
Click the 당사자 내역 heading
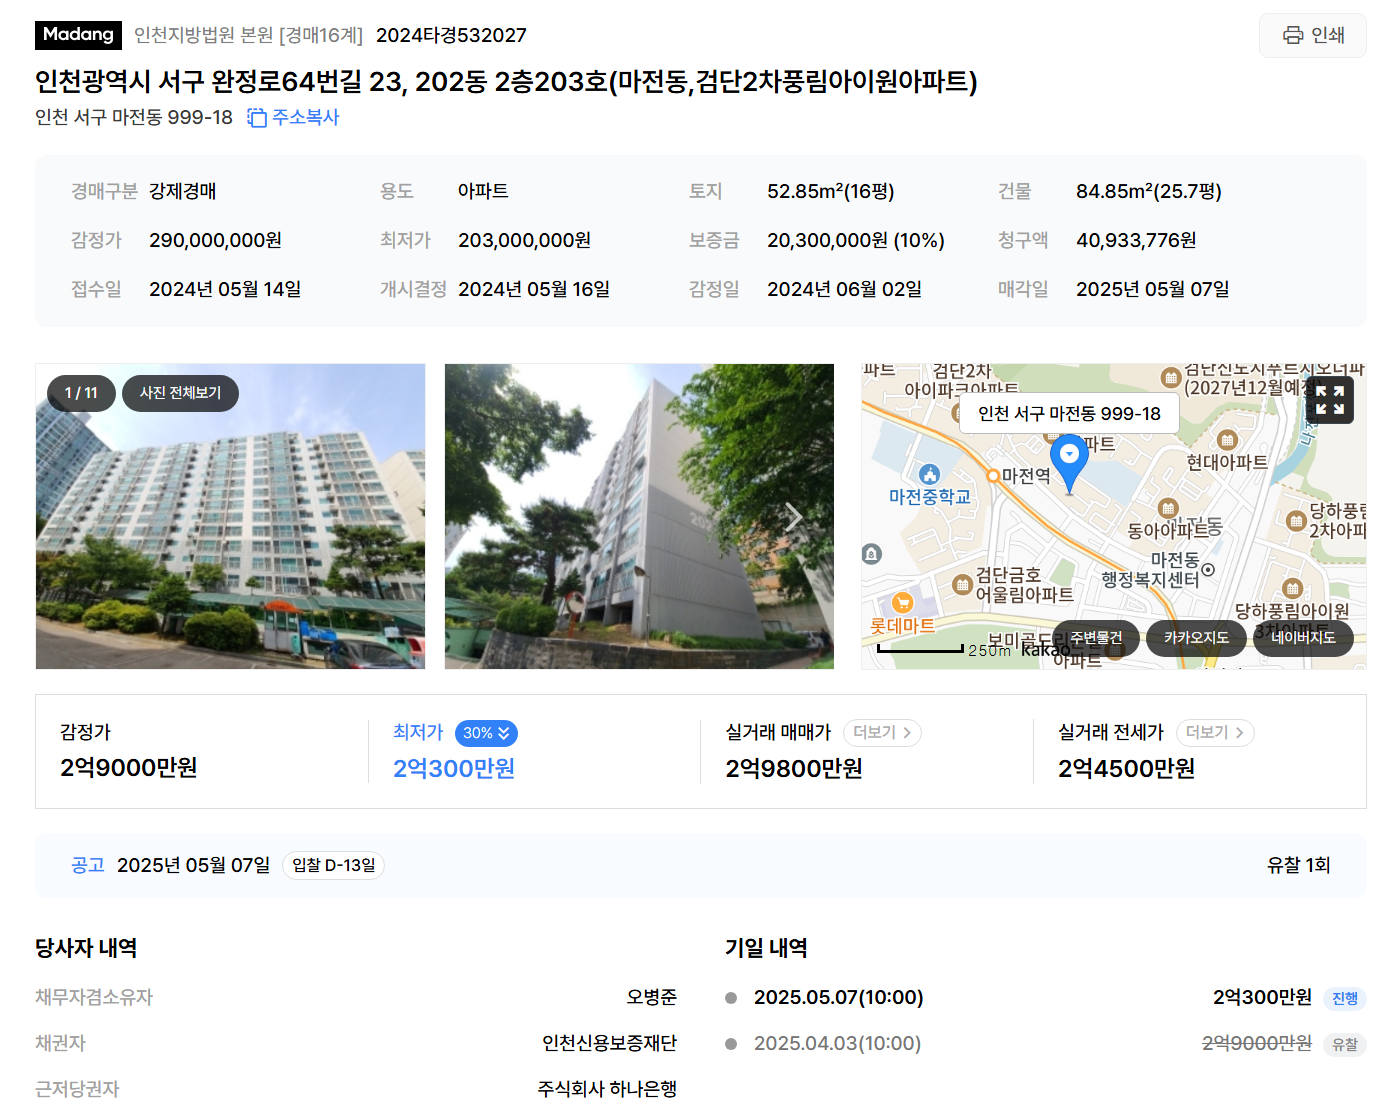[x=86, y=948]
